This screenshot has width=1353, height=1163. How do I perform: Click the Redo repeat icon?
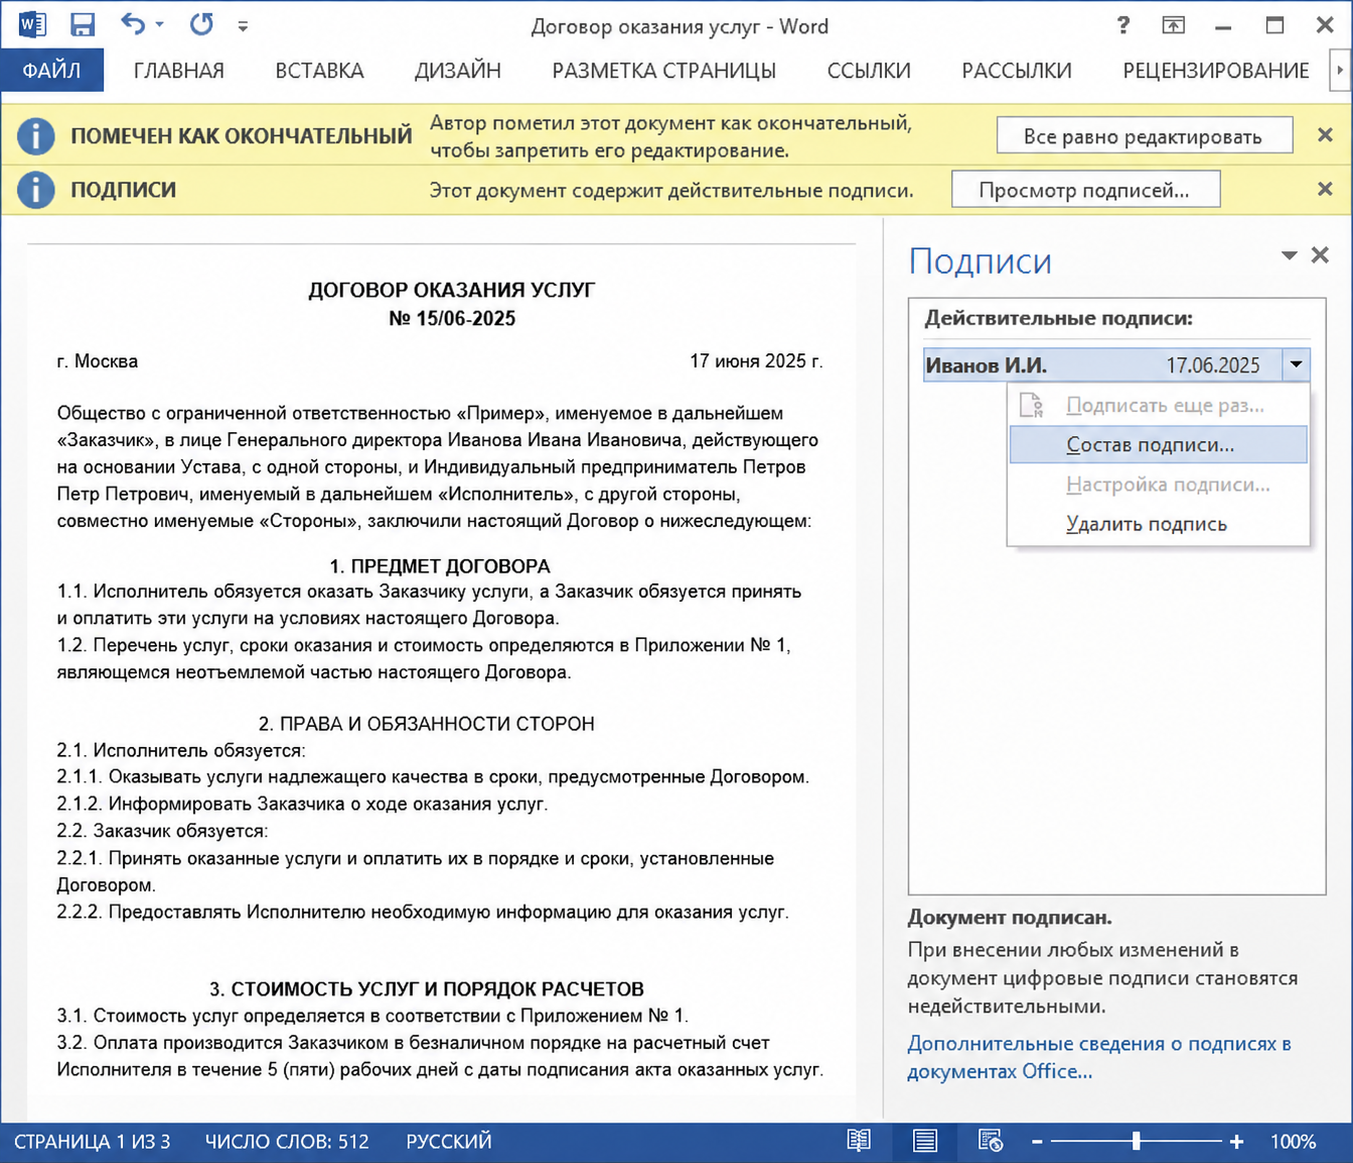pos(201,24)
